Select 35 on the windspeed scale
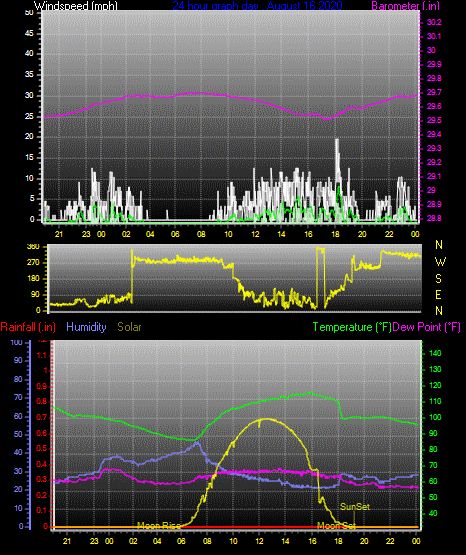This screenshot has width=466, height=555. (29, 75)
